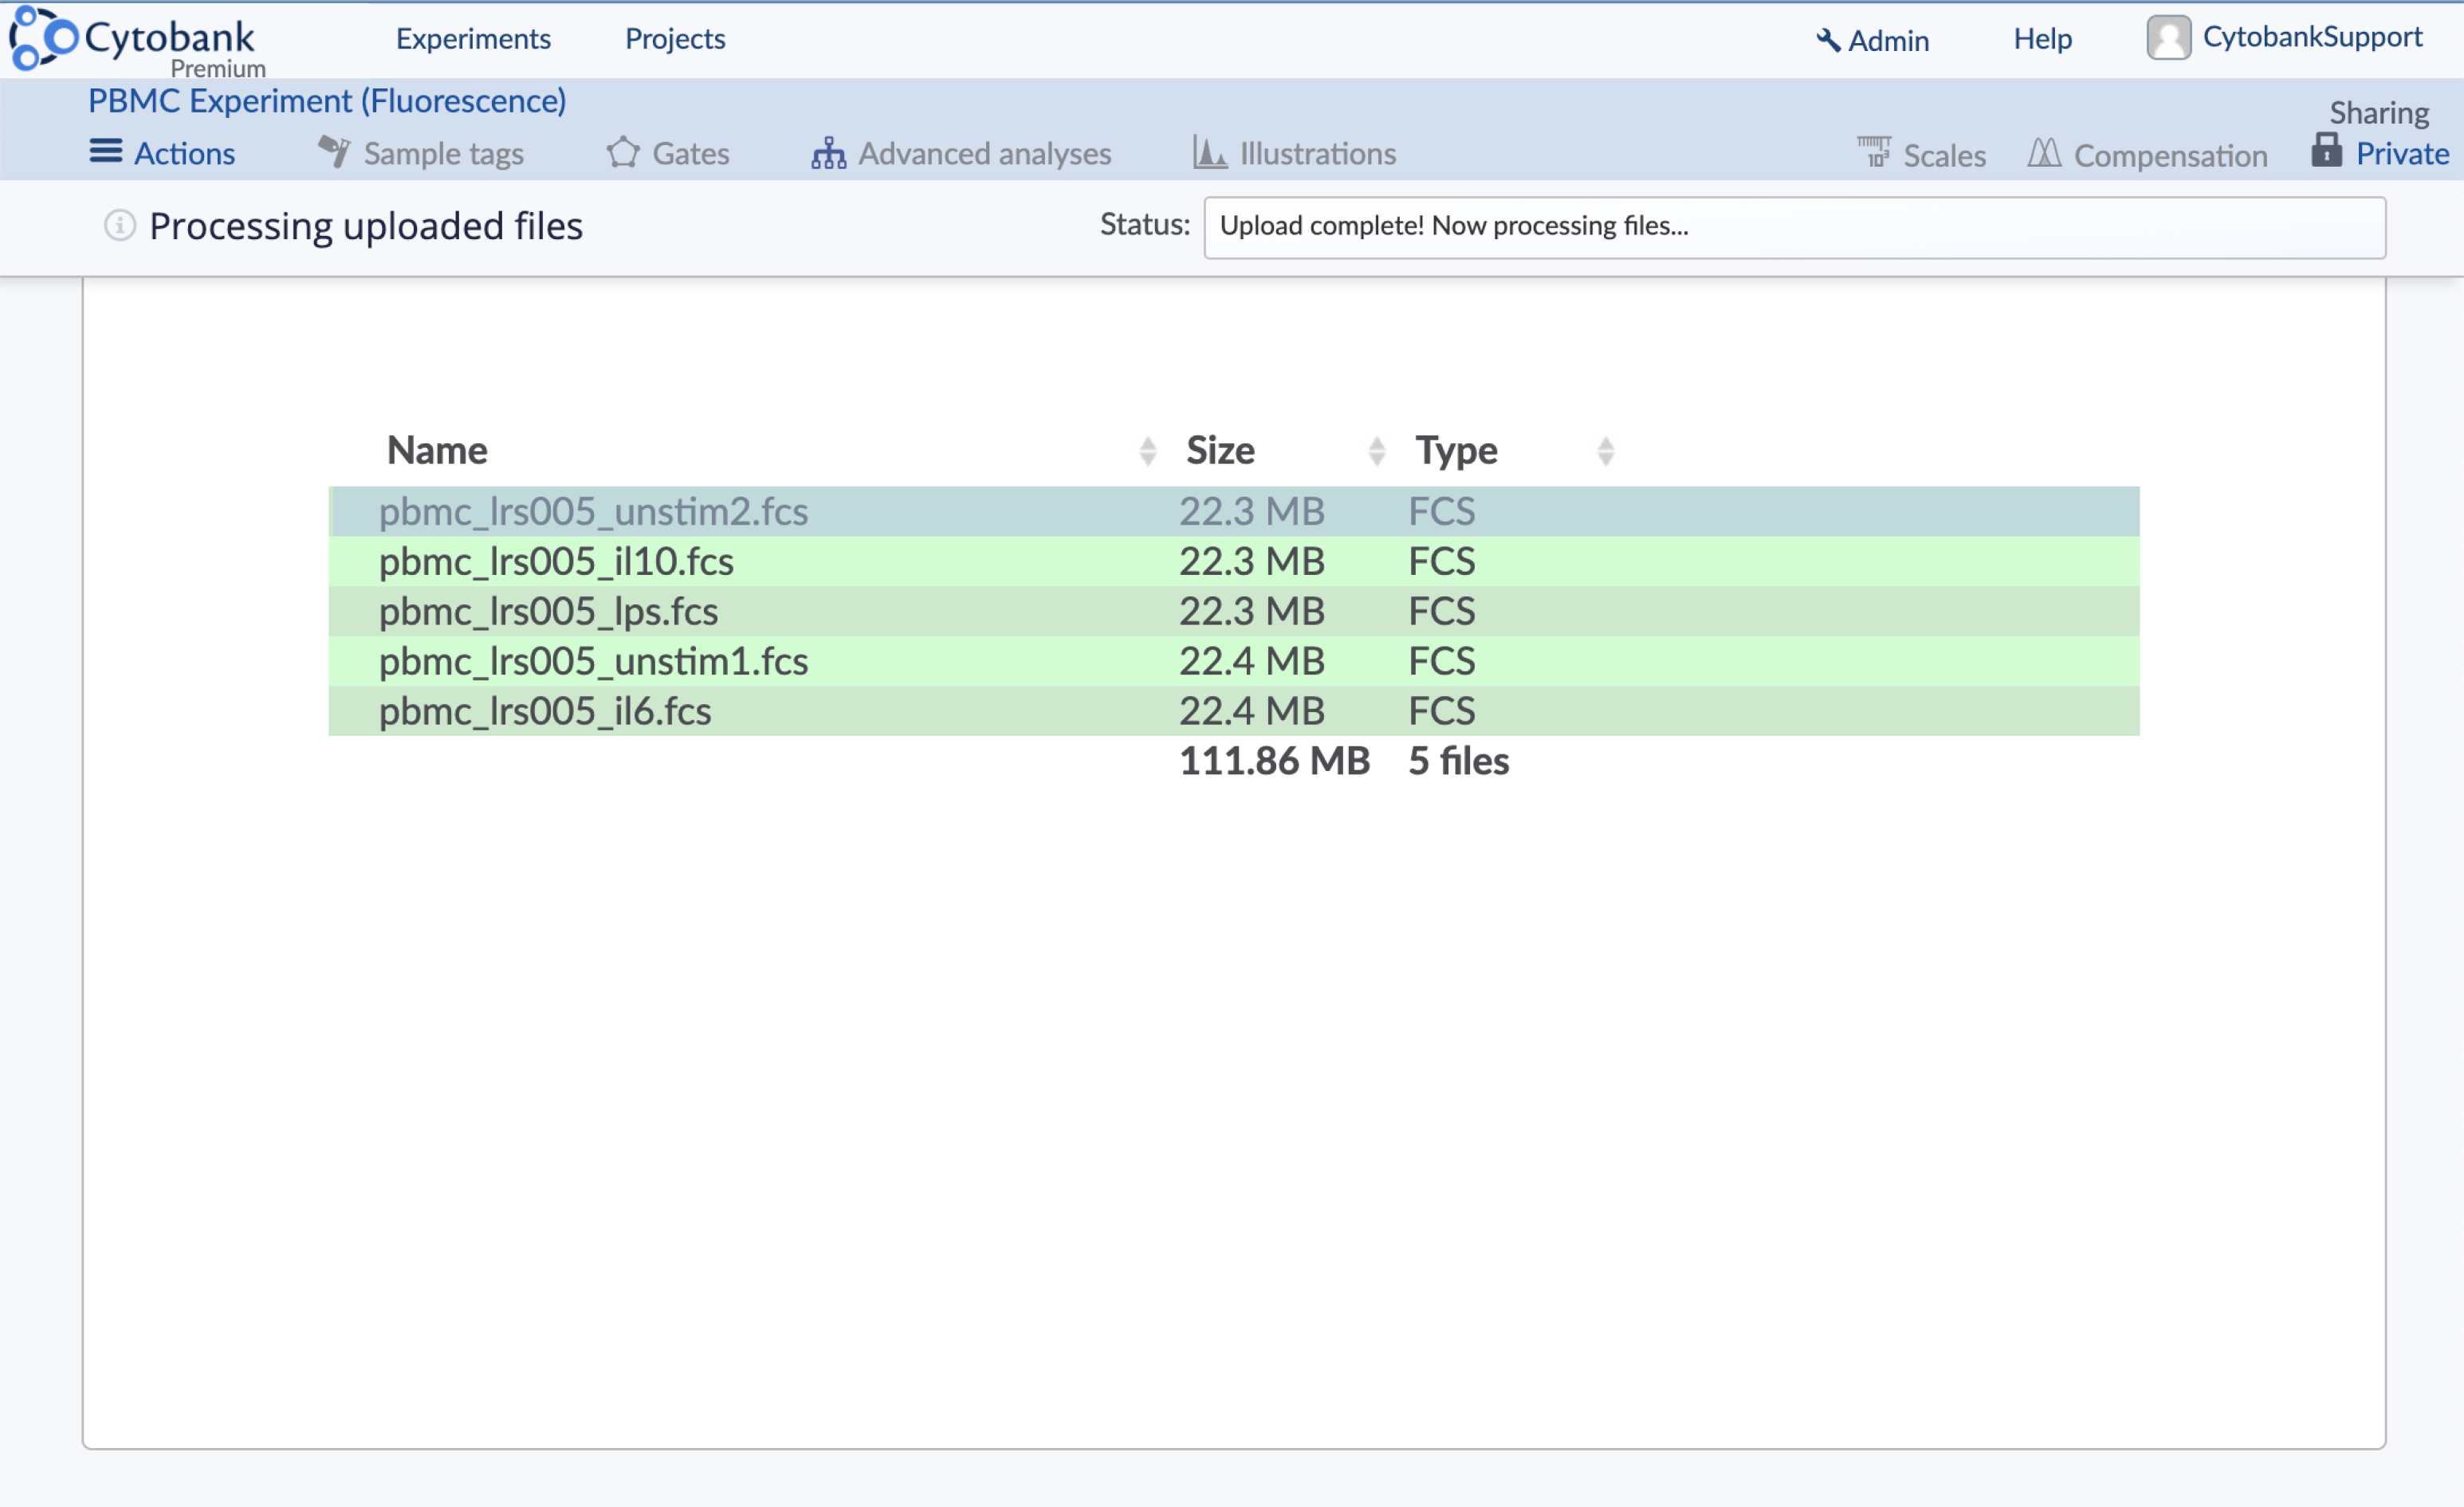The width and height of the screenshot is (2464, 1507).
Task: Click the info icon beside Processing uploaded files
Action: tap(120, 225)
